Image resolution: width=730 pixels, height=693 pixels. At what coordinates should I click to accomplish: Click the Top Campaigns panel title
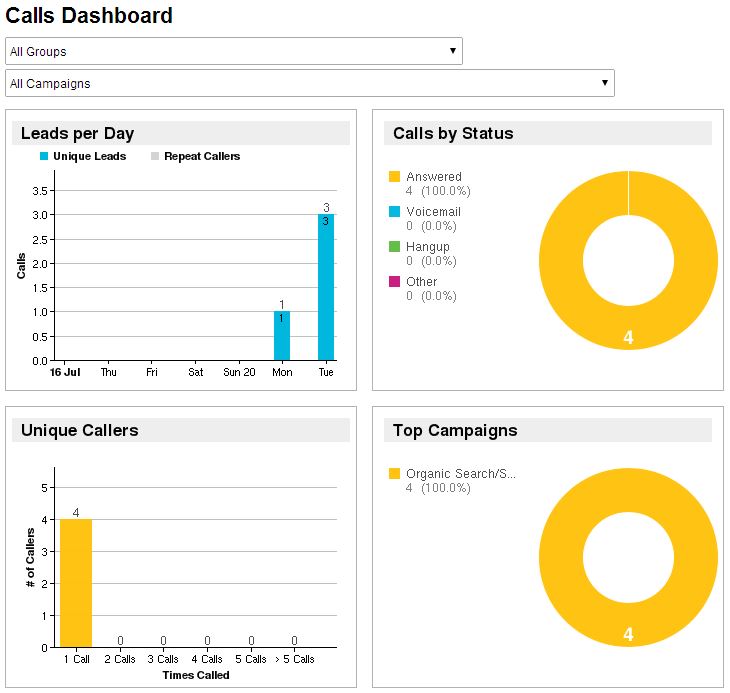coord(455,431)
